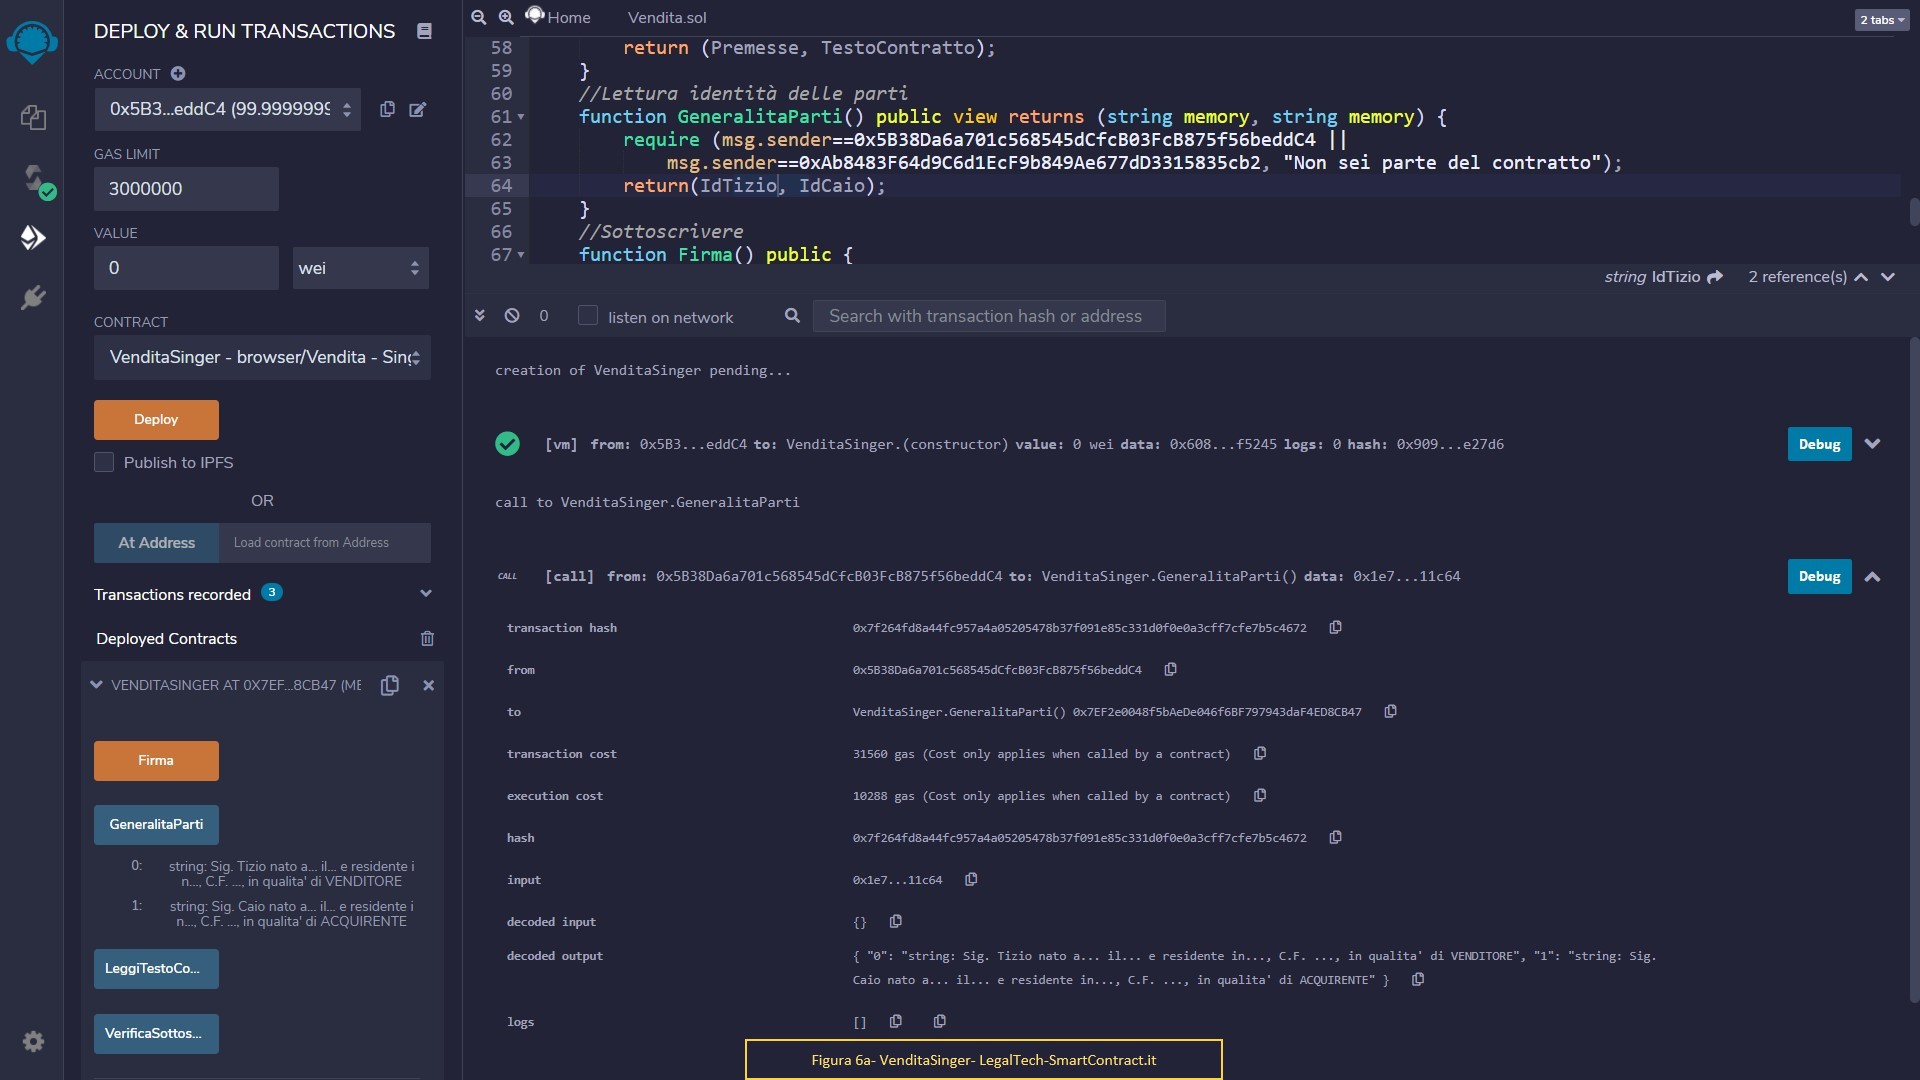Click the value amount input field
1920x1080 pixels.
pyautogui.click(x=186, y=268)
